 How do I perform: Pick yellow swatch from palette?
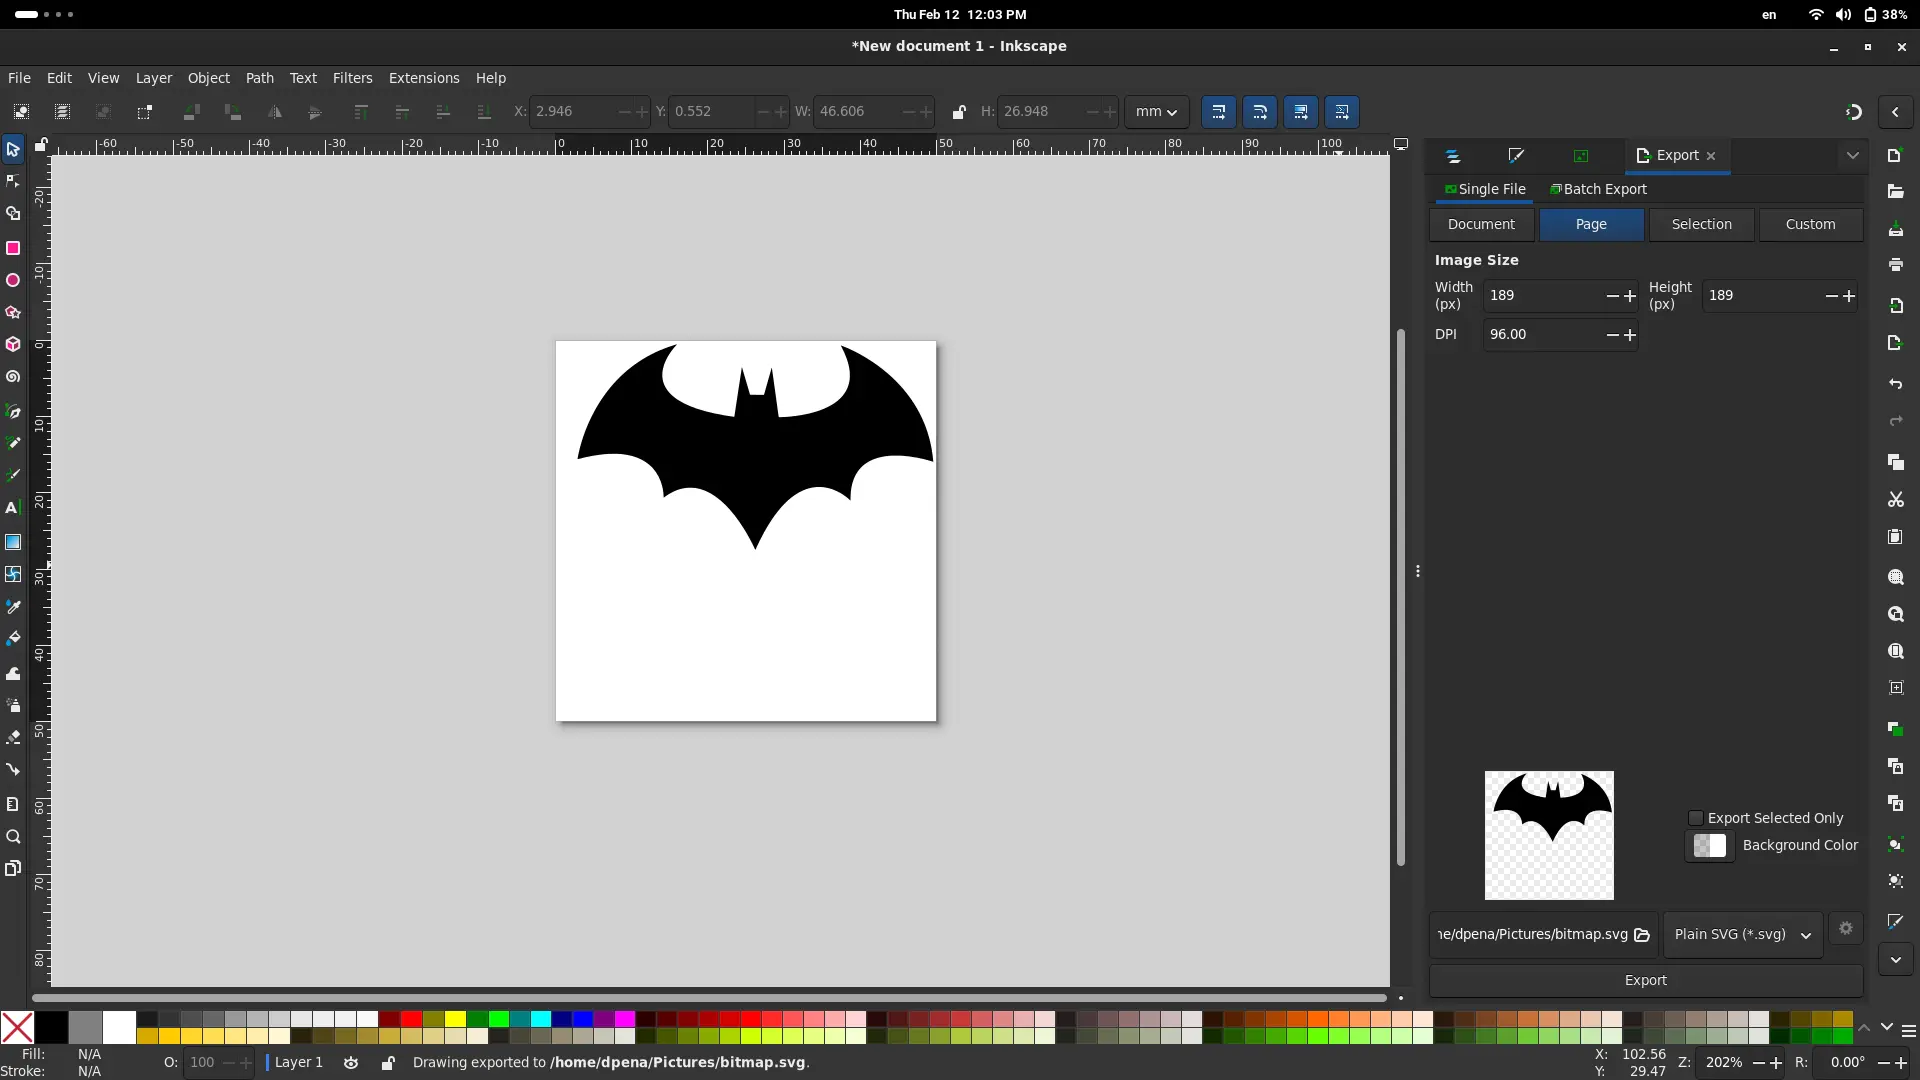[x=455, y=1019]
